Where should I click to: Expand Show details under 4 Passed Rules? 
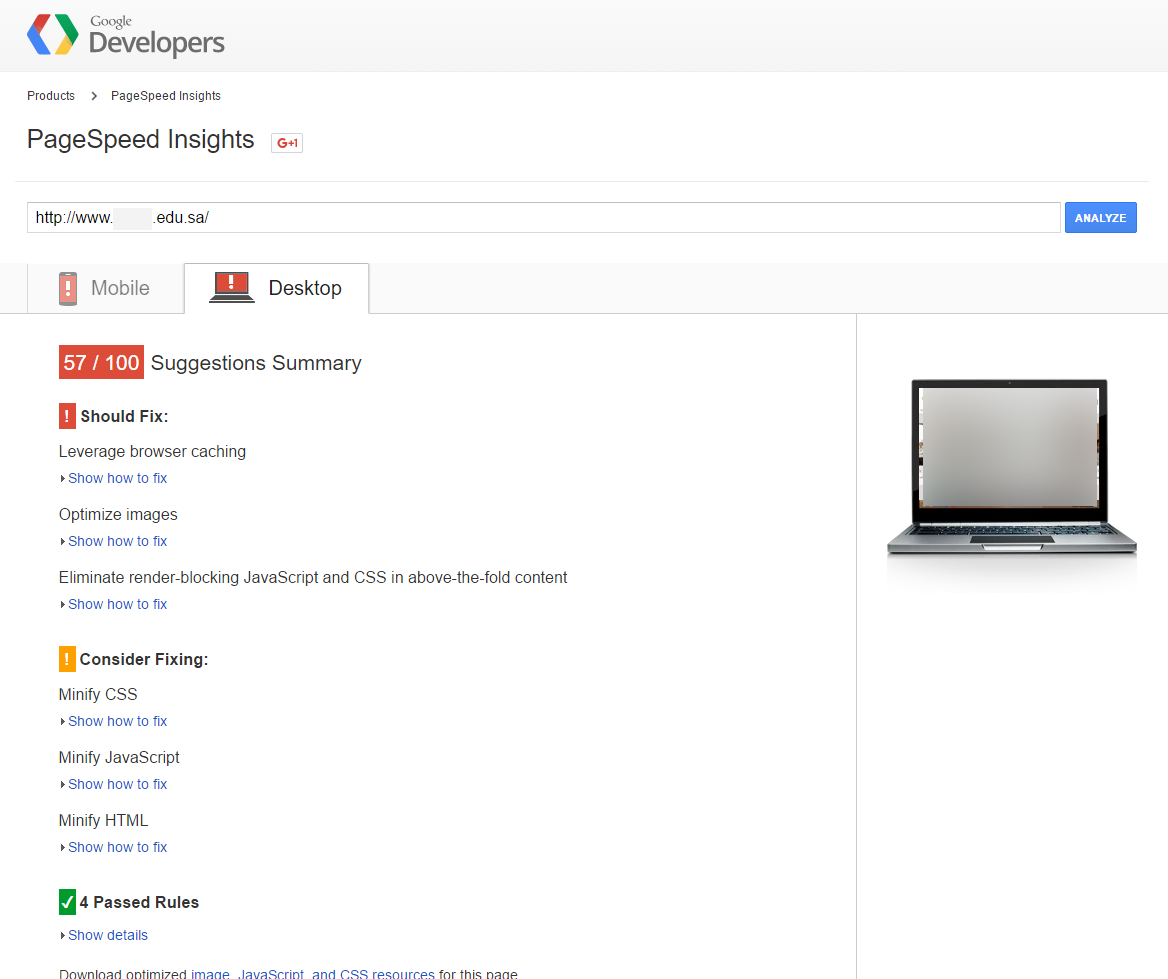107,935
